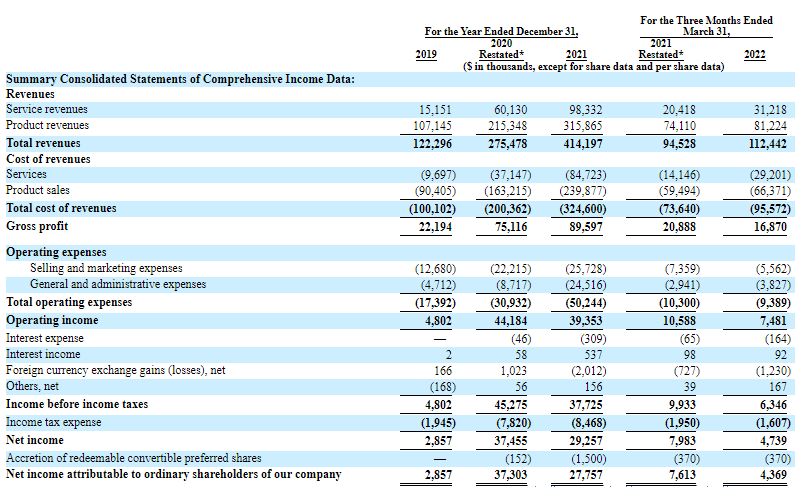This screenshot has width=806, height=494.
Task: Click interest expense value (309)
Action: tap(593, 339)
